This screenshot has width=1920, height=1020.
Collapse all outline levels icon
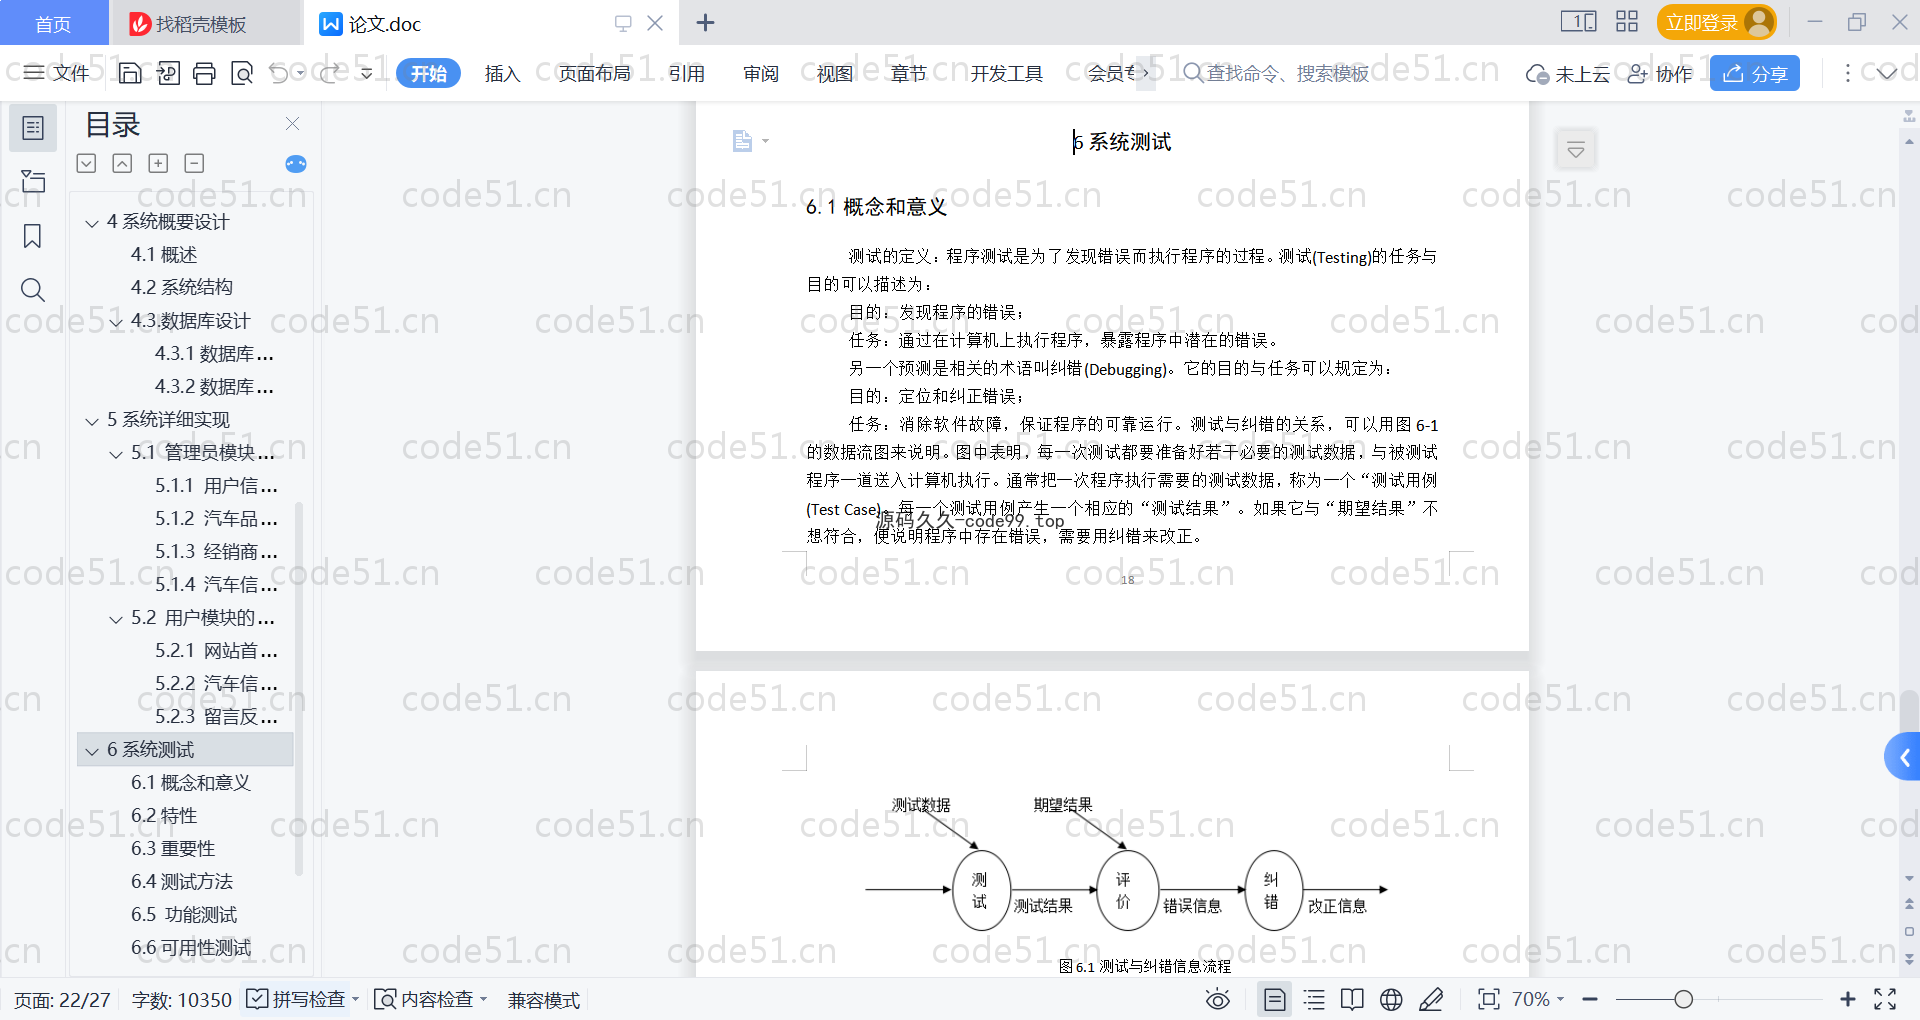coord(122,163)
